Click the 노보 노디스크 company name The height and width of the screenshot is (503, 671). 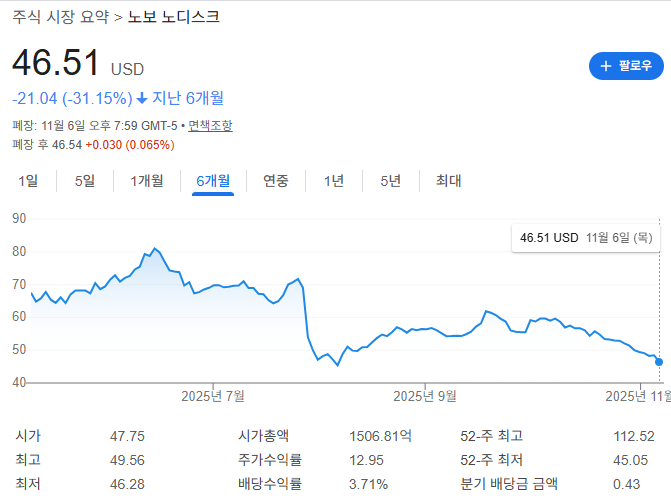coord(174,17)
